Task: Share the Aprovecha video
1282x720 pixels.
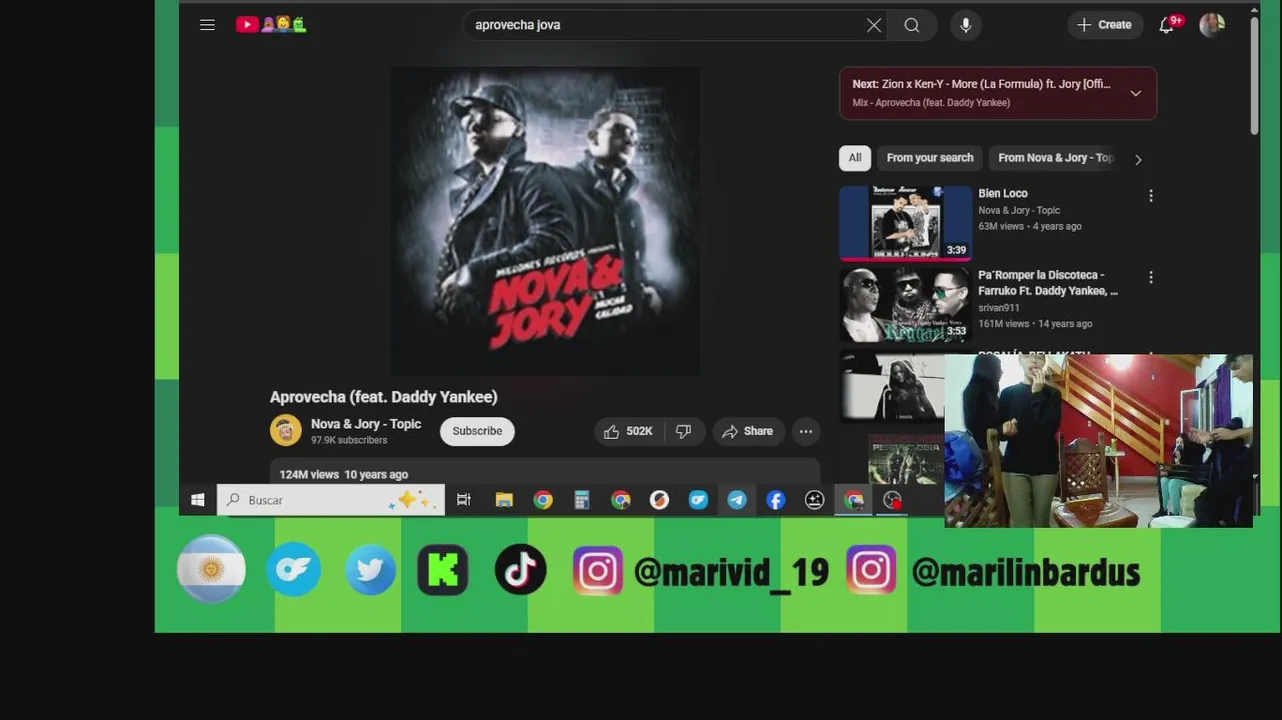Action: 748,431
